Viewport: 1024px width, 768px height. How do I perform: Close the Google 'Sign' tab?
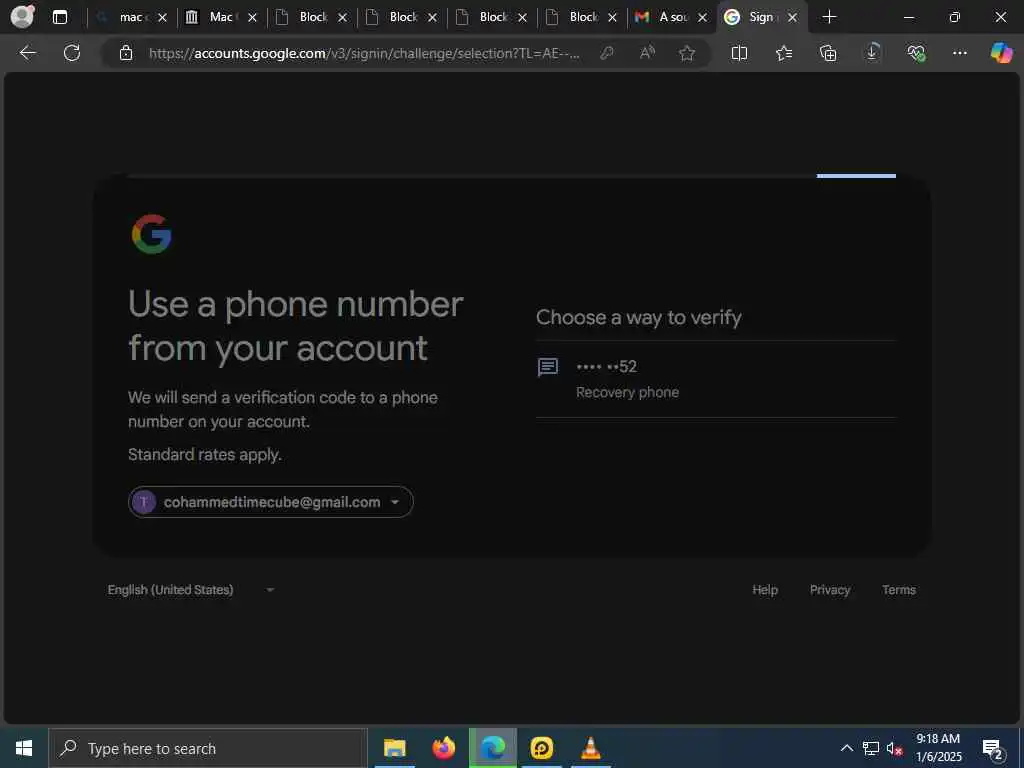[x=792, y=18]
